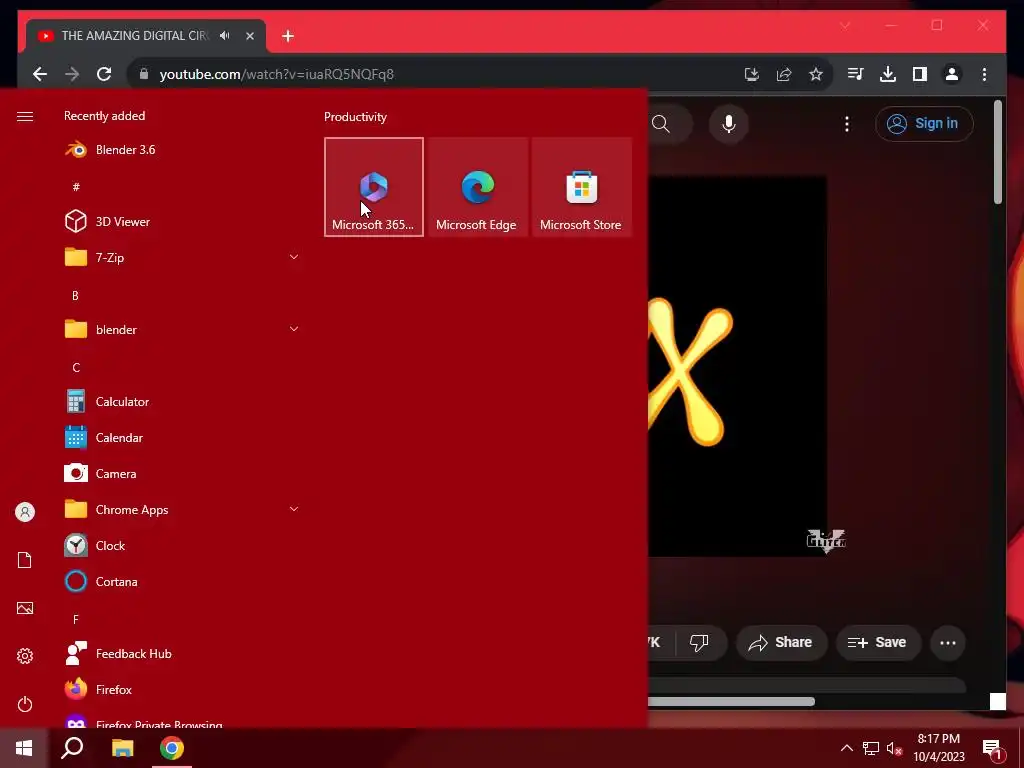Click the Chrome address bar URL

276,74
